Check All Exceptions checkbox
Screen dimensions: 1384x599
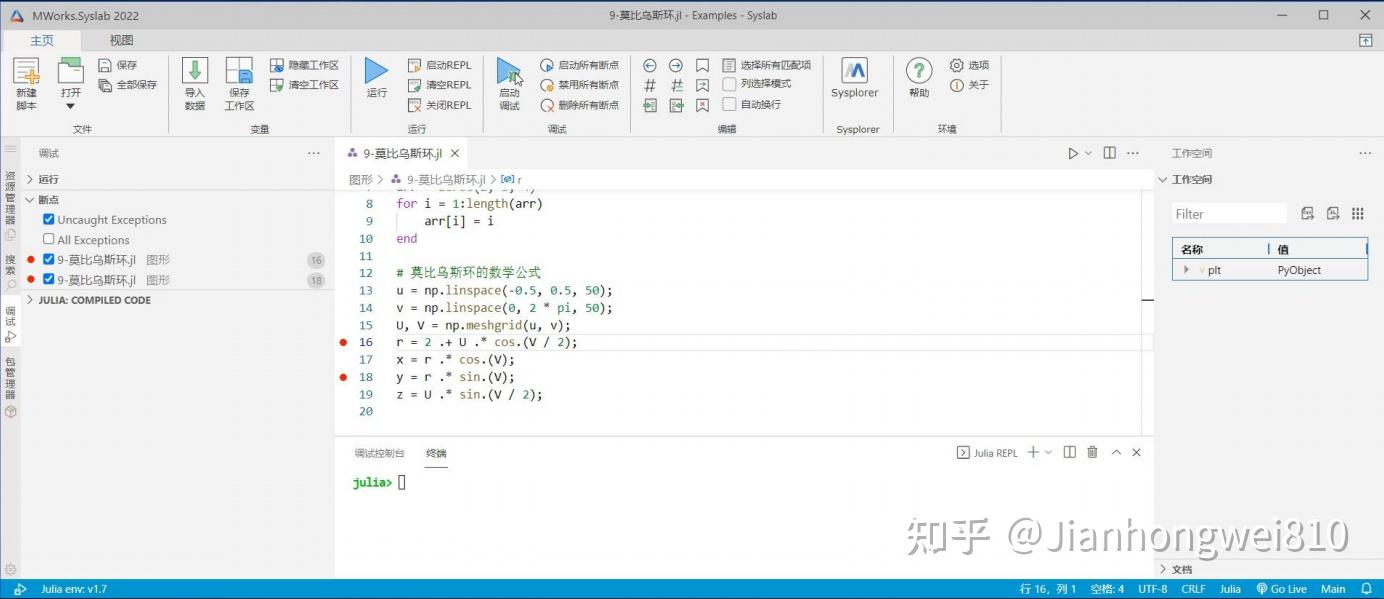pos(48,239)
